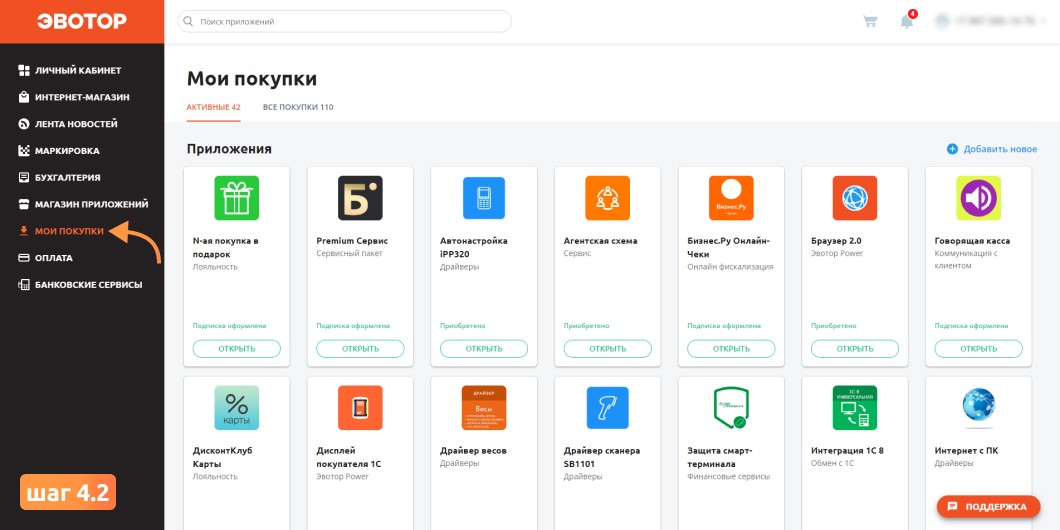Click the Агентская схема app icon
The width and height of the screenshot is (1060, 530).
point(608,198)
